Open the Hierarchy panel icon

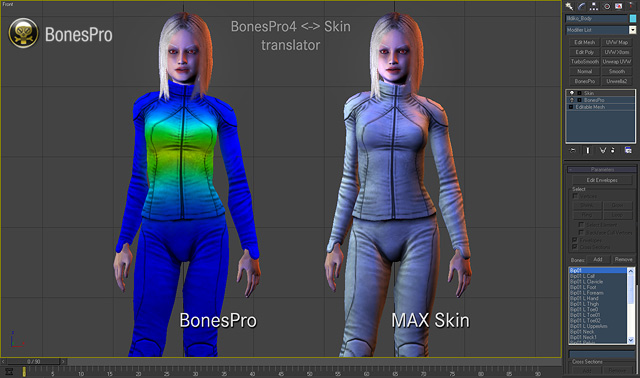coord(594,6)
